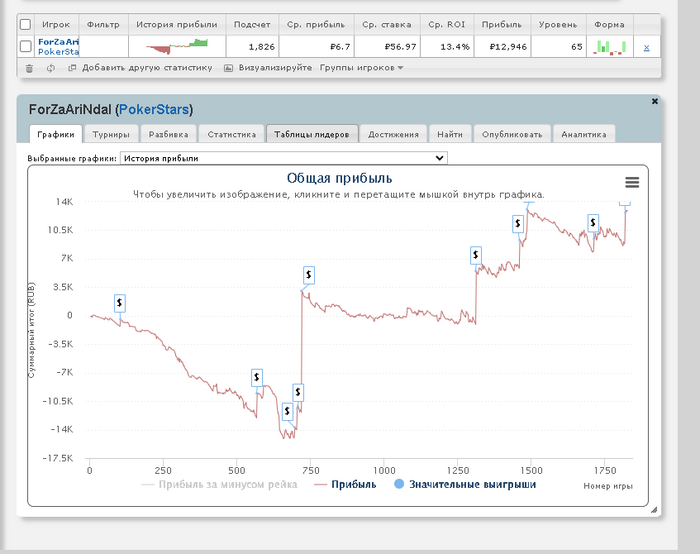700x554 pixels.
Task: Click the visualize chart icon
Action: pos(228,68)
